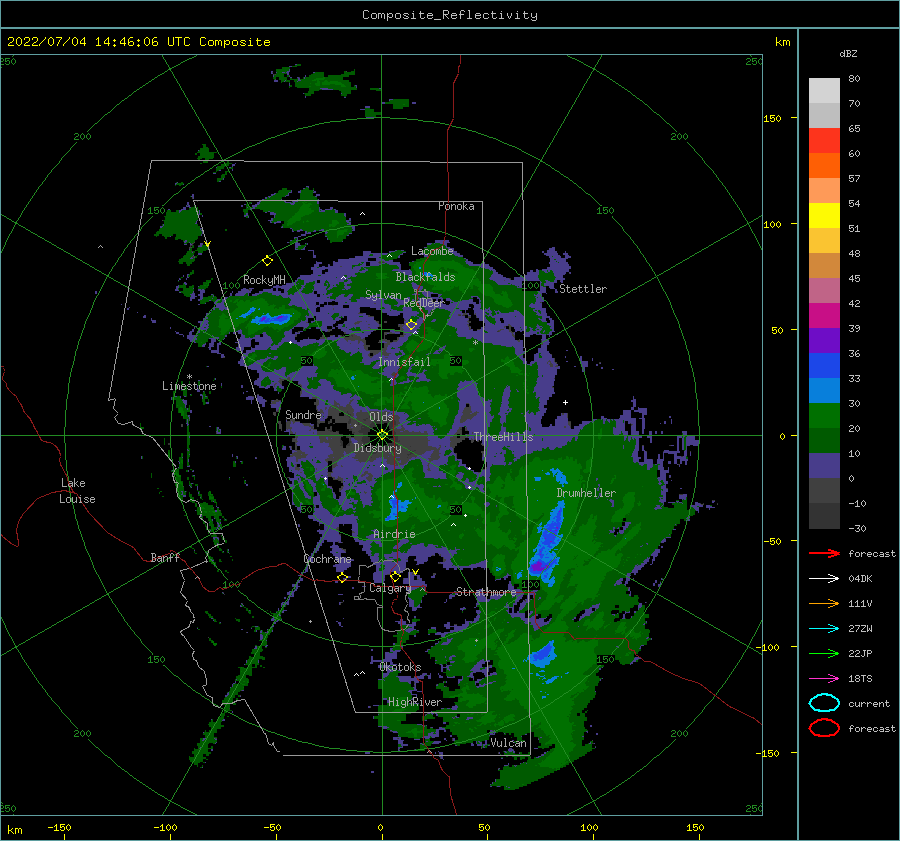
Task: Click the yellow diamond marker below RedDeer
Action: click(411, 325)
